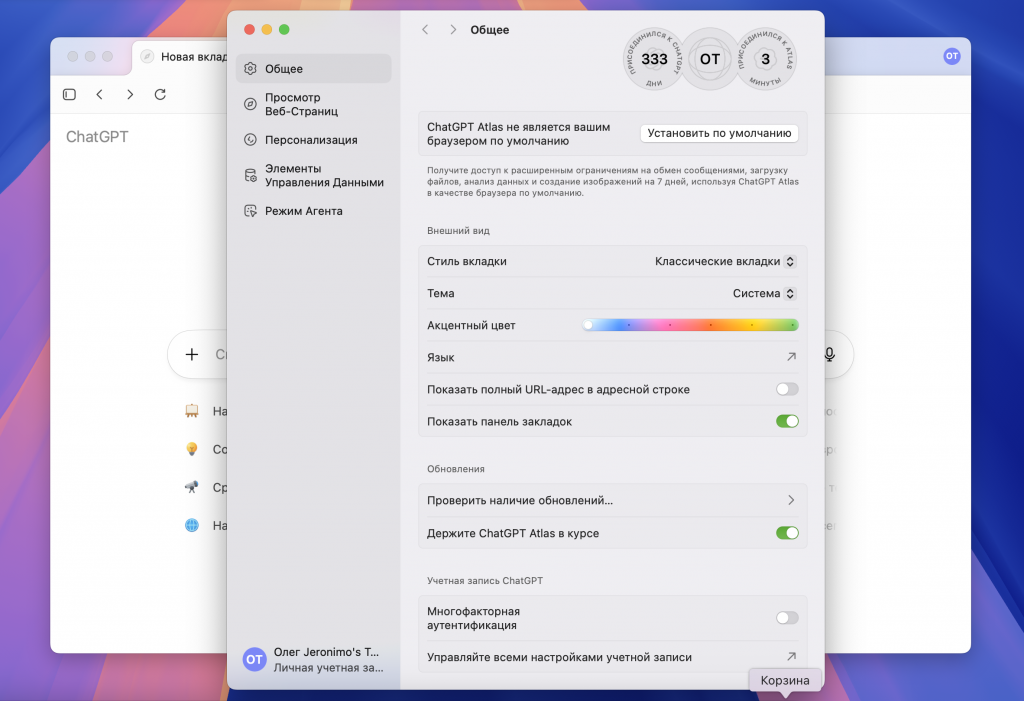Open the Стиль вкладки dropdown

(x=725, y=261)
